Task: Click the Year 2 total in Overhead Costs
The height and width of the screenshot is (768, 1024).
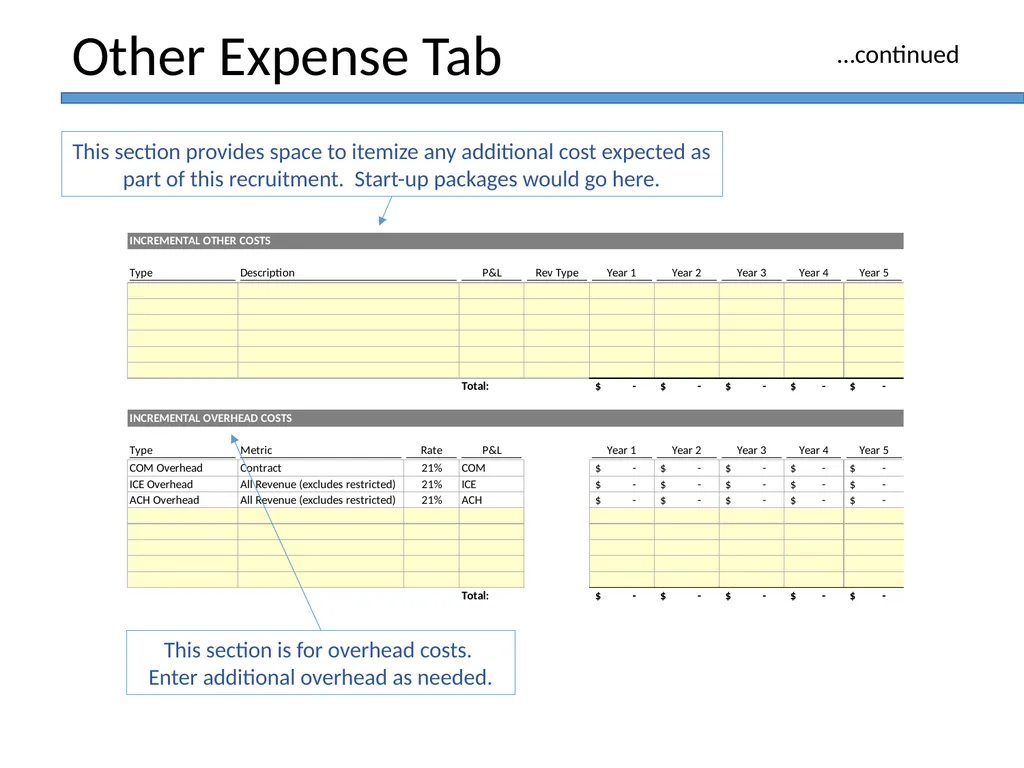Action: [686, 596]
